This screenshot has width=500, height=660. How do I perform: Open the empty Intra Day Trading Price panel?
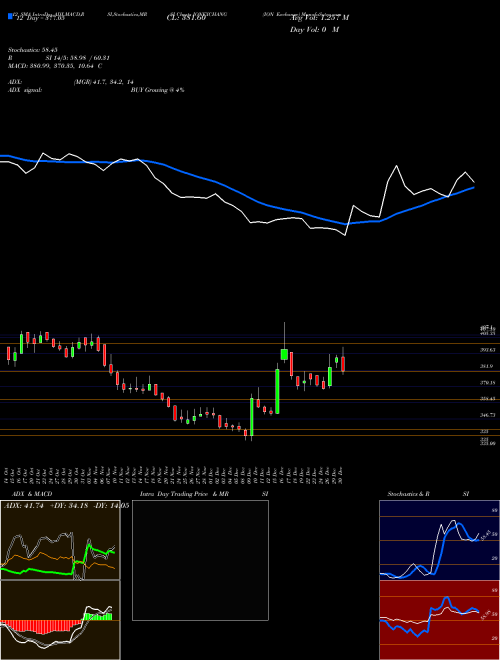pos(200,560)
